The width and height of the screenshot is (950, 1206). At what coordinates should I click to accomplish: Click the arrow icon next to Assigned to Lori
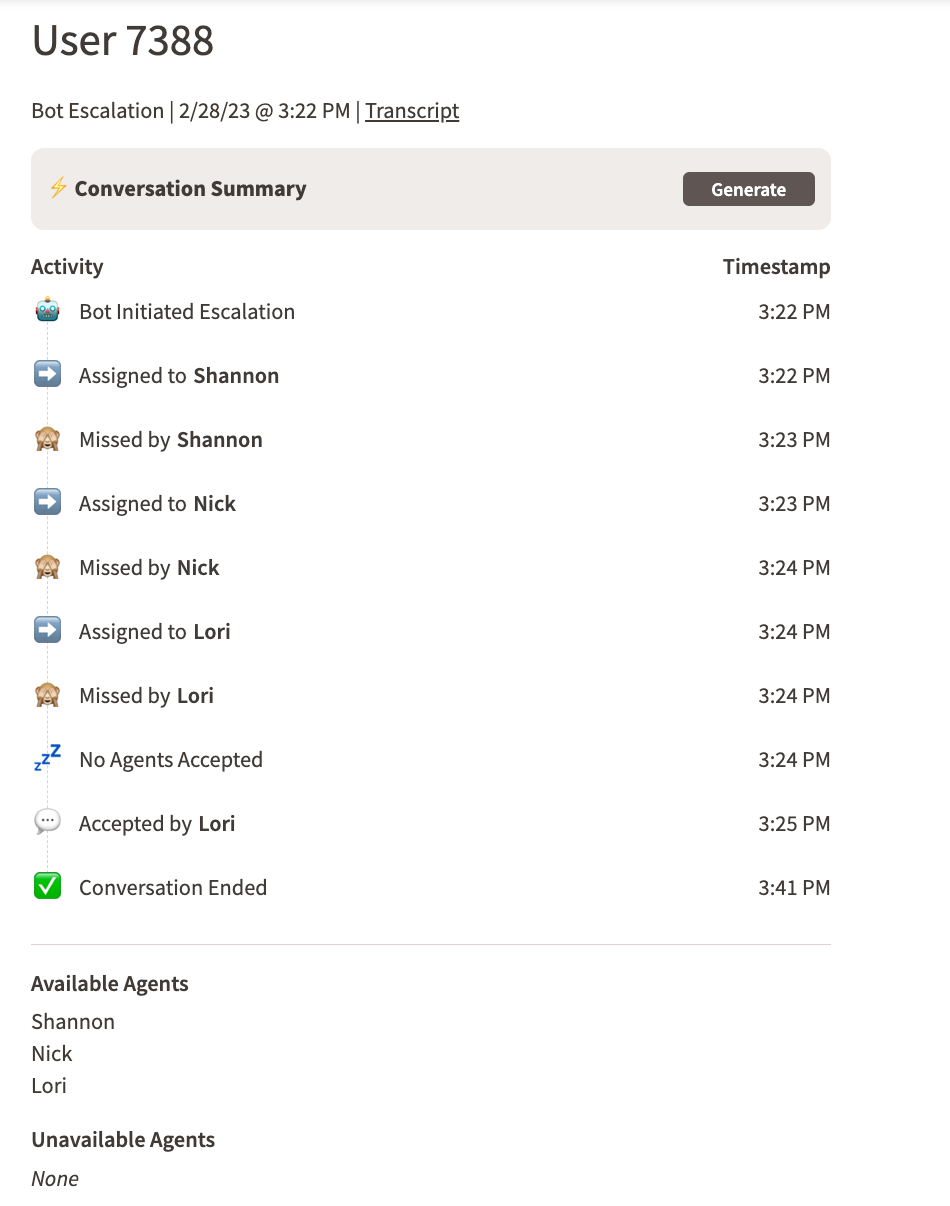tap(47, 632)
